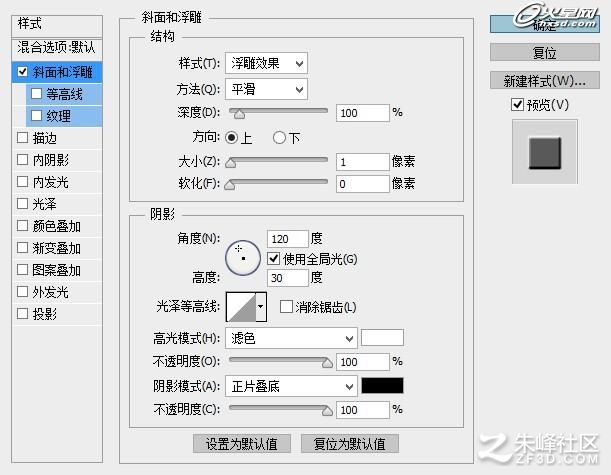Select the 等高线 sub-item label
The width and height of the screenshot is (611, 475).
tap(64, 94)
